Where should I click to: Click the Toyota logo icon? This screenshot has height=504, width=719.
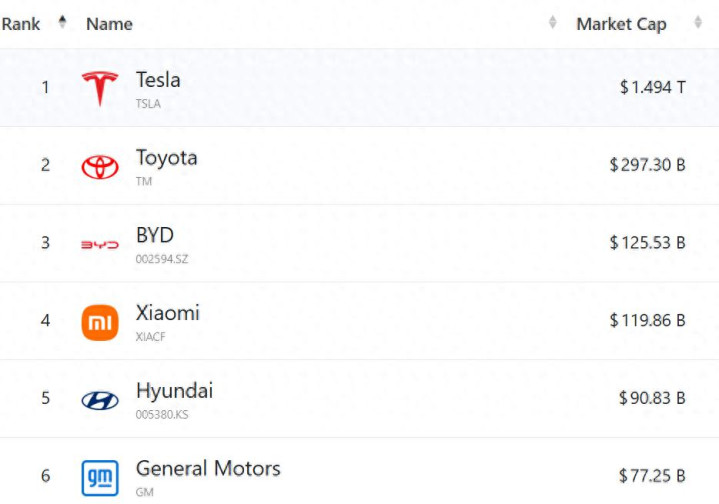click(x=100, y=166)
